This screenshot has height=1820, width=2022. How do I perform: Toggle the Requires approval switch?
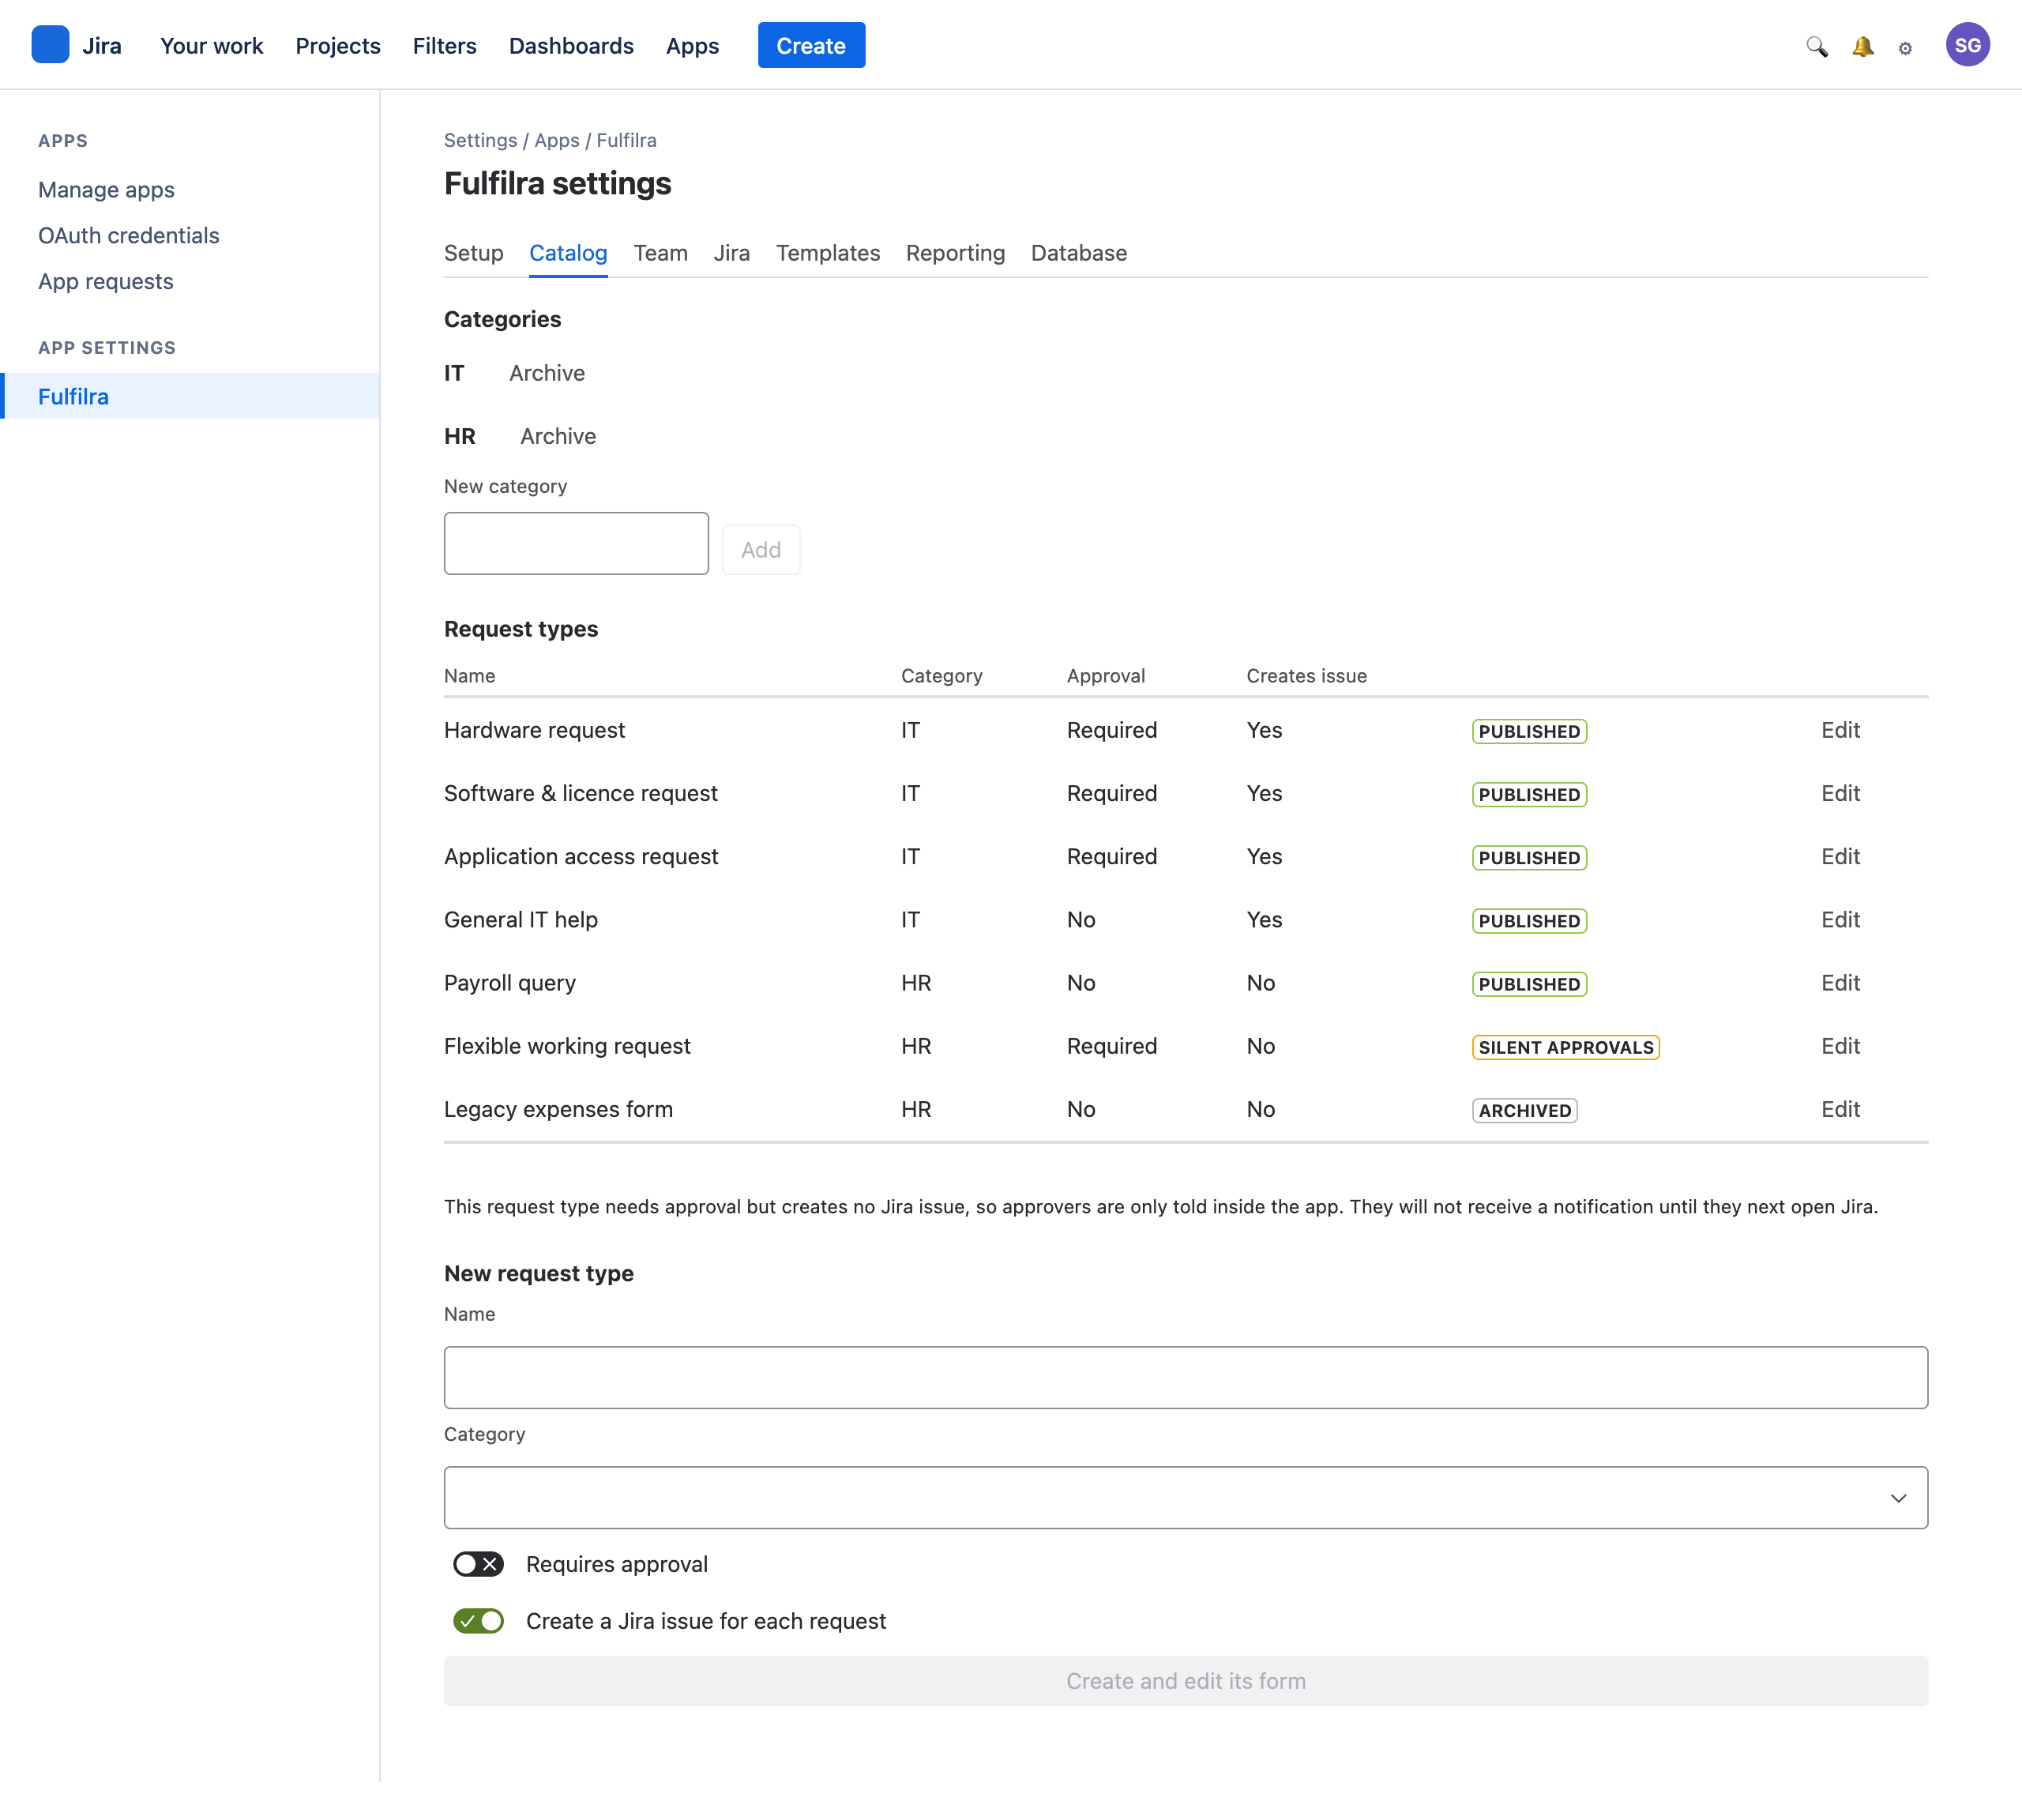[478, 1564]
